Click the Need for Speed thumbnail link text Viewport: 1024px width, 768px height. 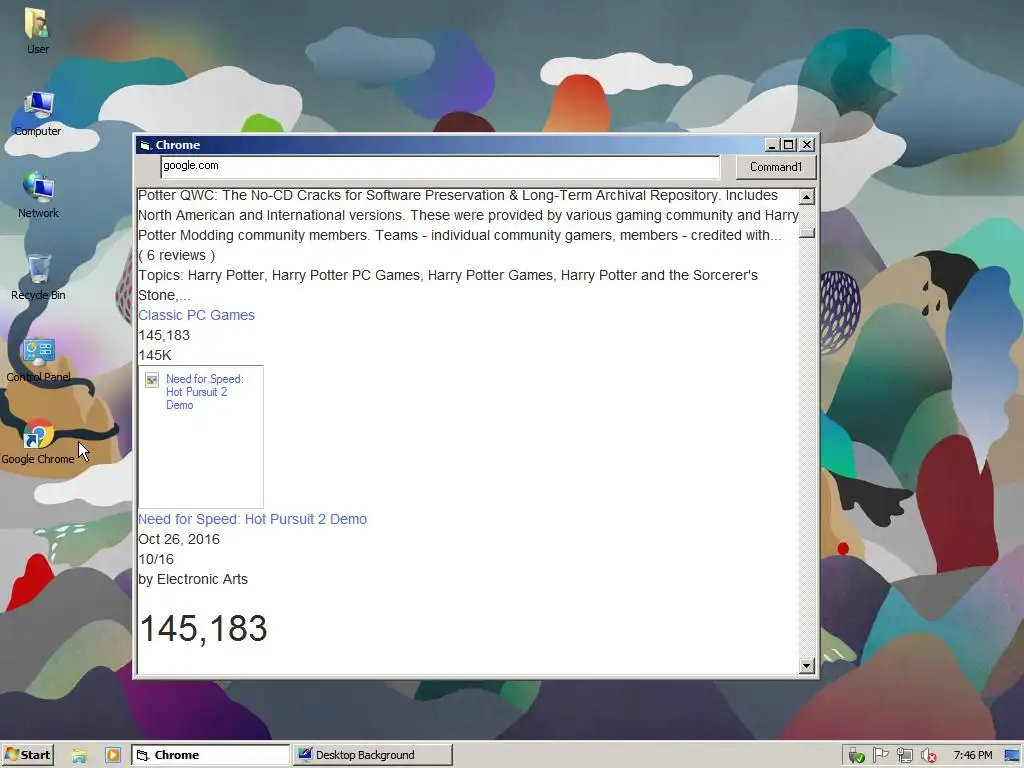pyautogui.click(x=204, y=392)
